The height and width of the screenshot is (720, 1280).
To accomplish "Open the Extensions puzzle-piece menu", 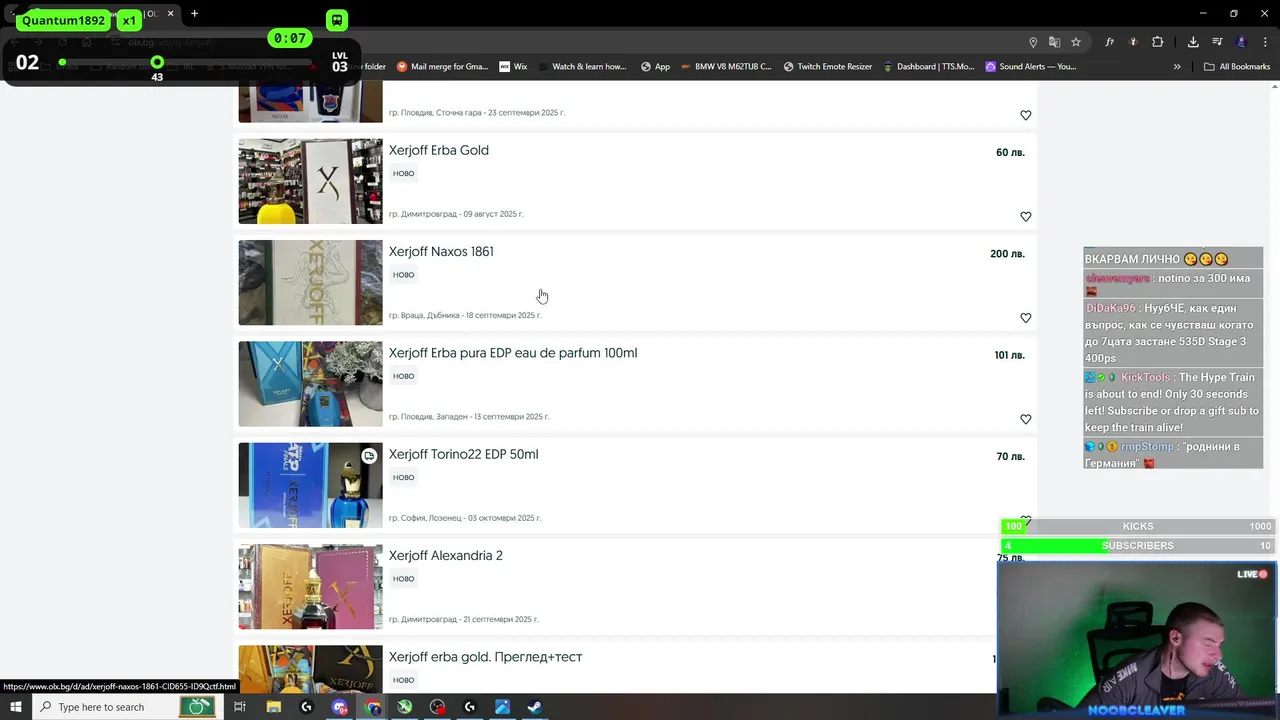I will click(1157, 42).
